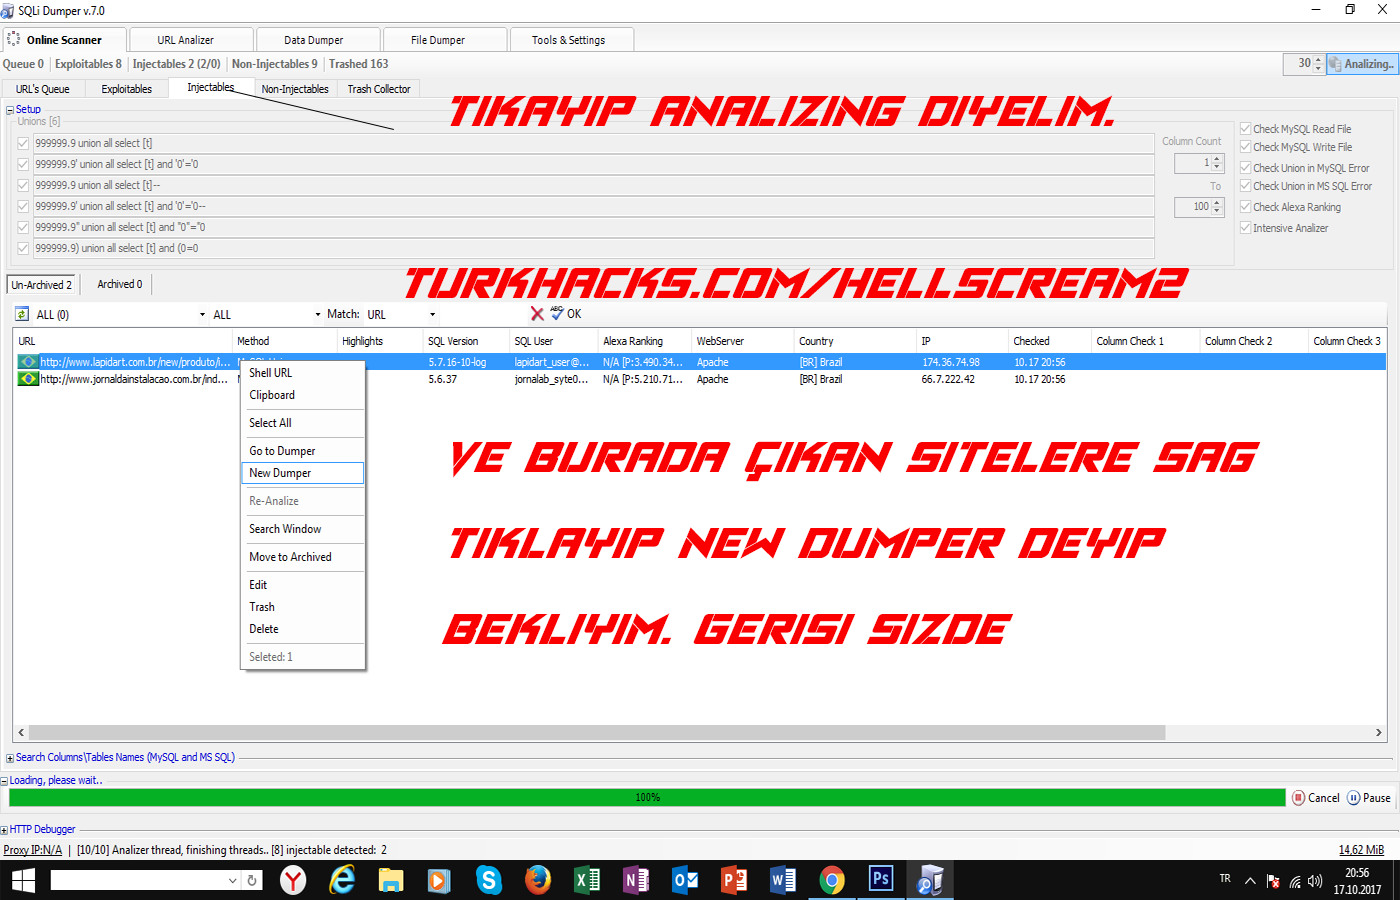The image size is (1400, 900).
Task: Expand the HTTP Debugger section
Action: coord(4,830)
